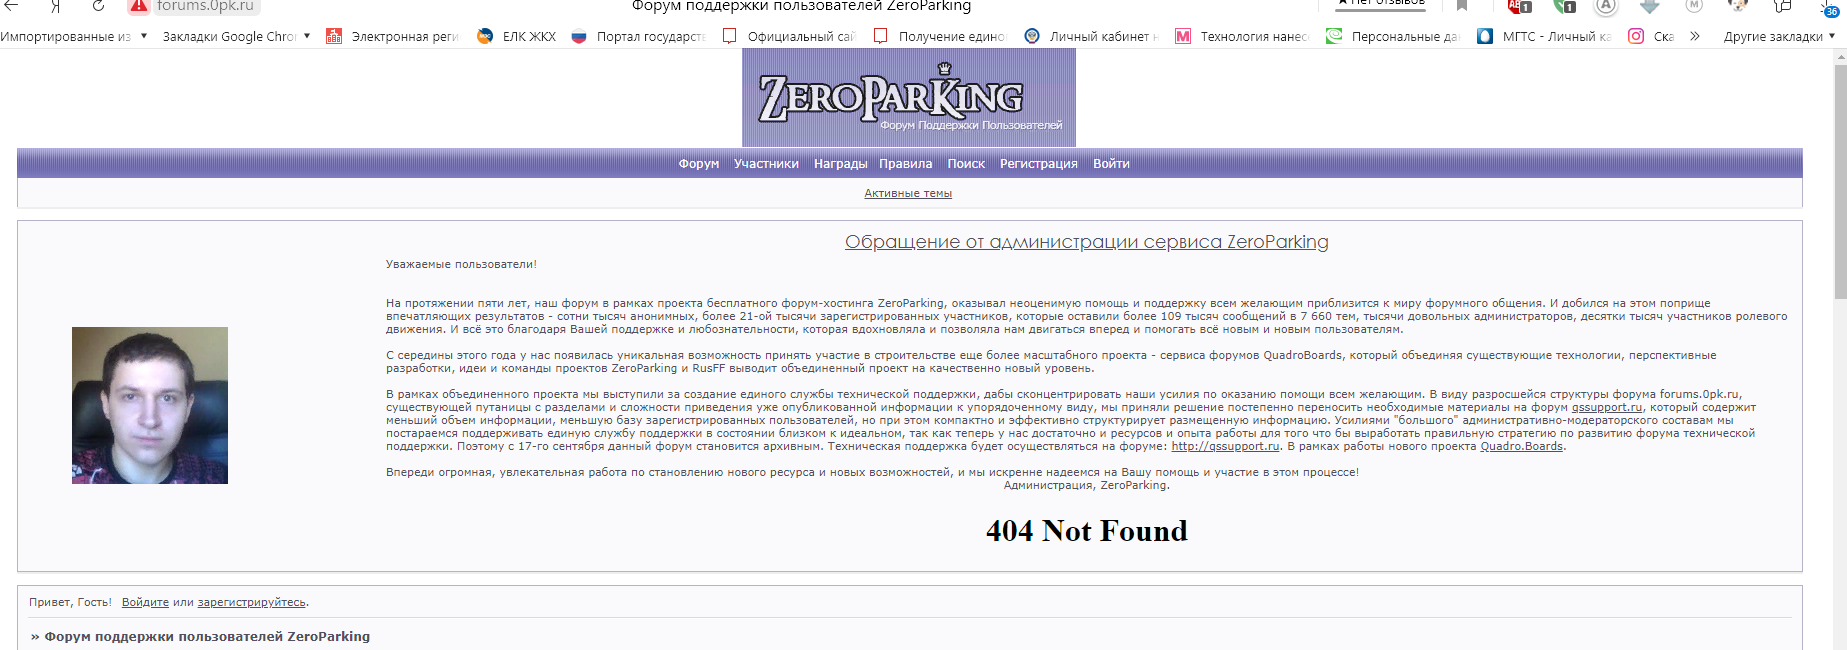Image resolution: width=1847 pixels, height=650 pixels.
Task: Expand the 'Импортированные из' bookmarks folder
Action: pyautogui.click(x=74, y=36)
